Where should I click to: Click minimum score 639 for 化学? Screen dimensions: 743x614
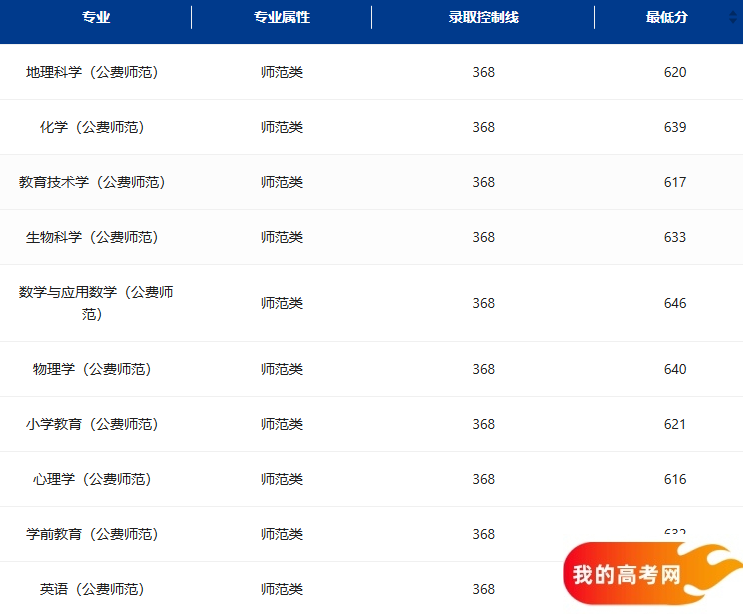point(675,127)
